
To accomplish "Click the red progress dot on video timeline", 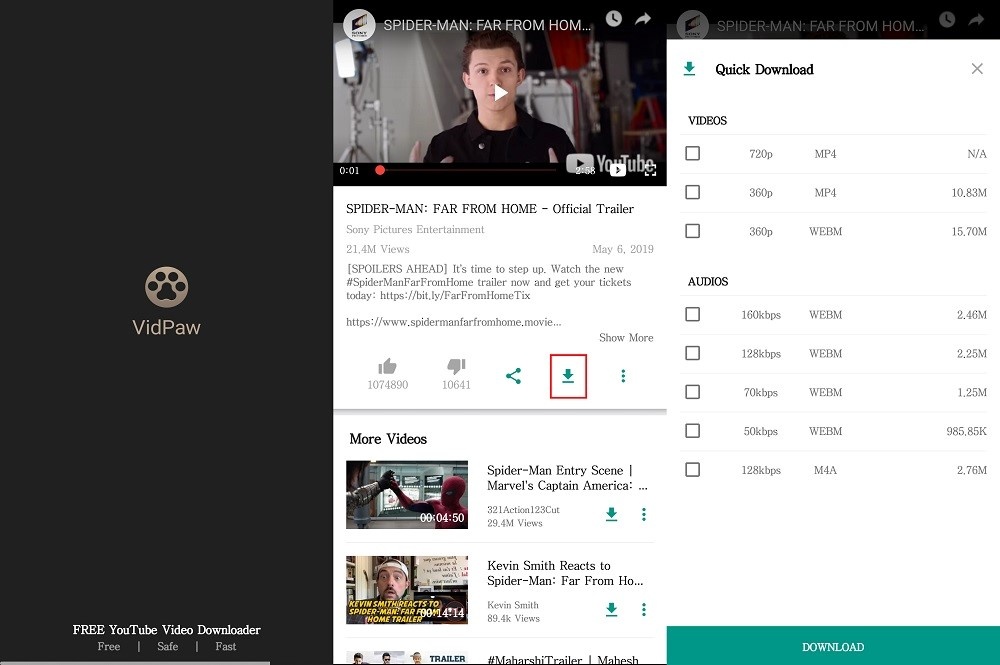I will point(380,170).
